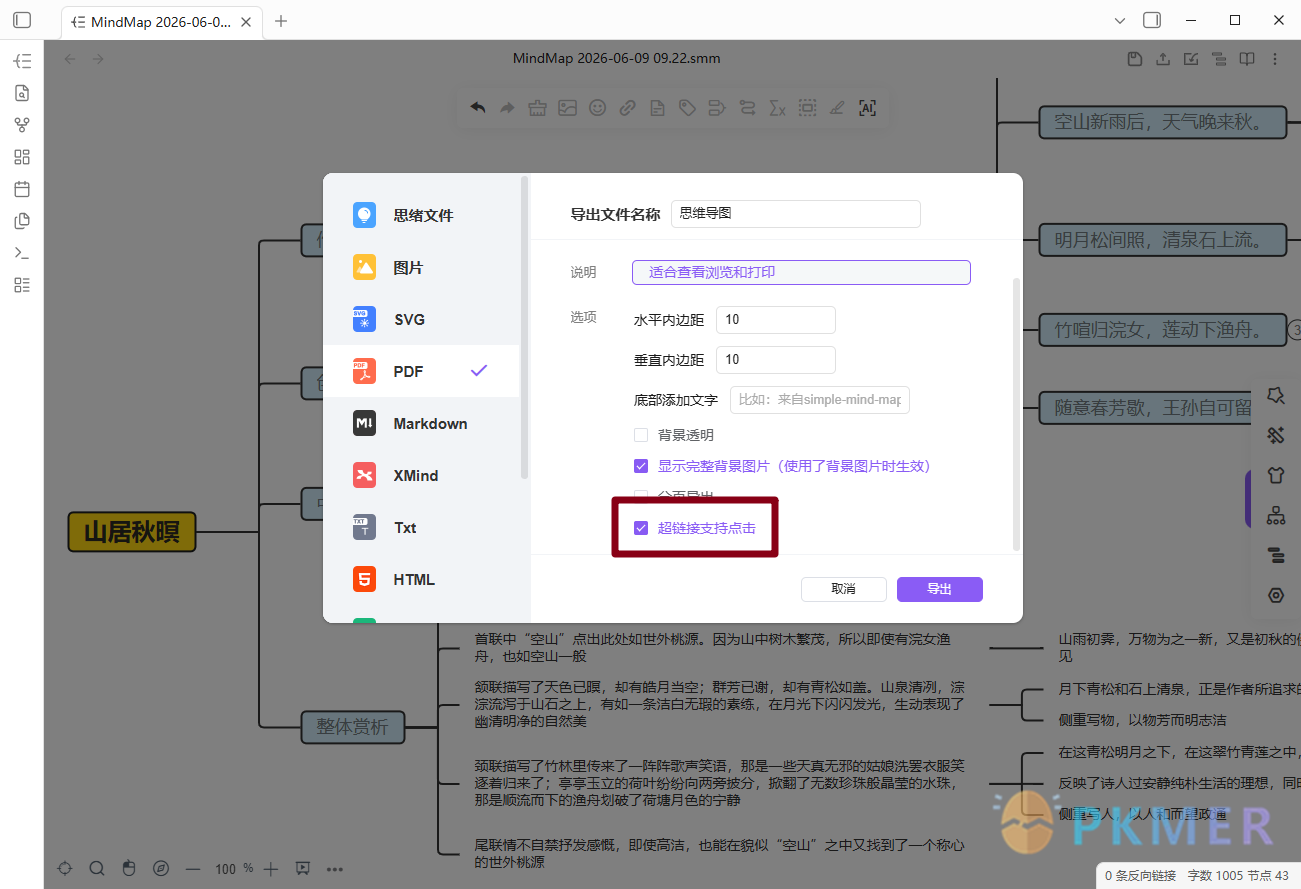Open the more options menu in header
Image resolution: width=1301 pixels, height=889 pixels.
(1275, 59)
